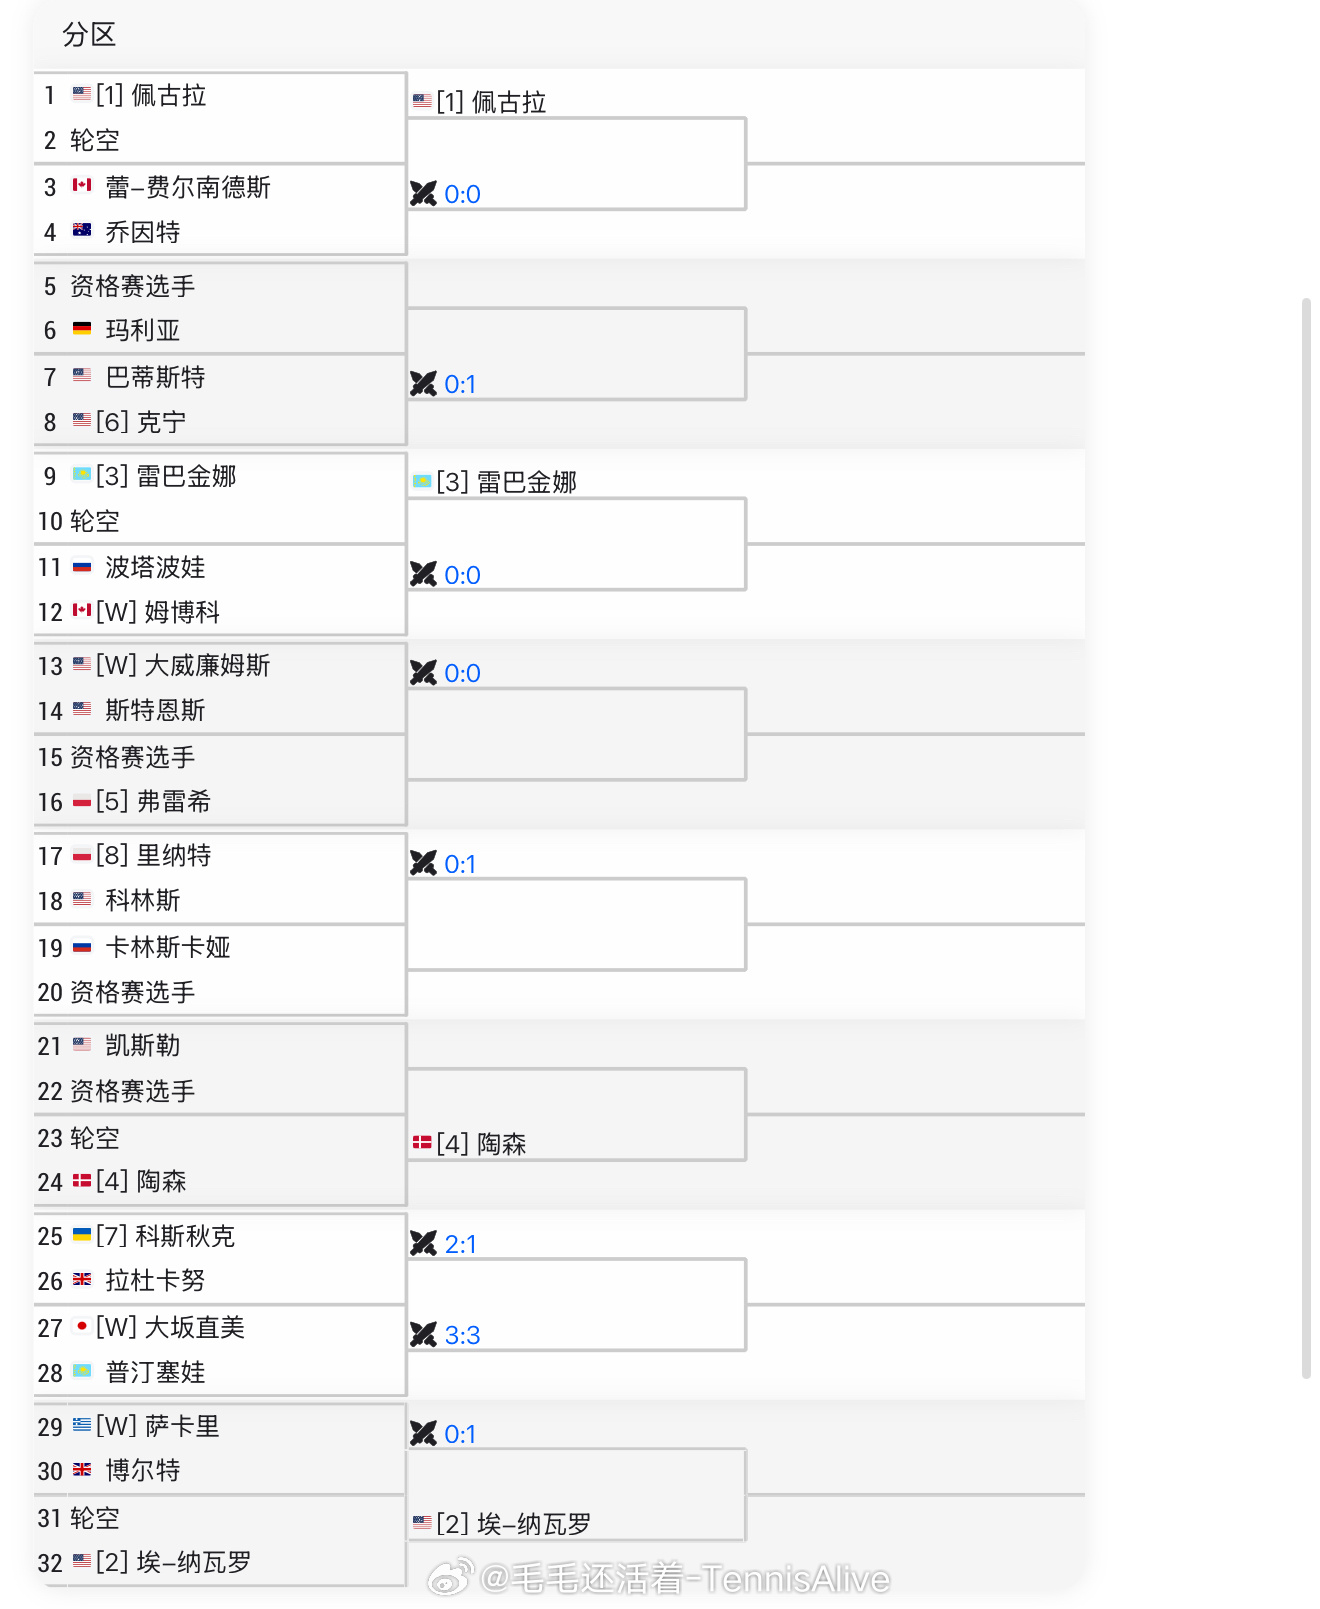Open the 3:3 head-to-head score link
This screenshot has width=1320, height=1609.
[x=462, y=1335]
